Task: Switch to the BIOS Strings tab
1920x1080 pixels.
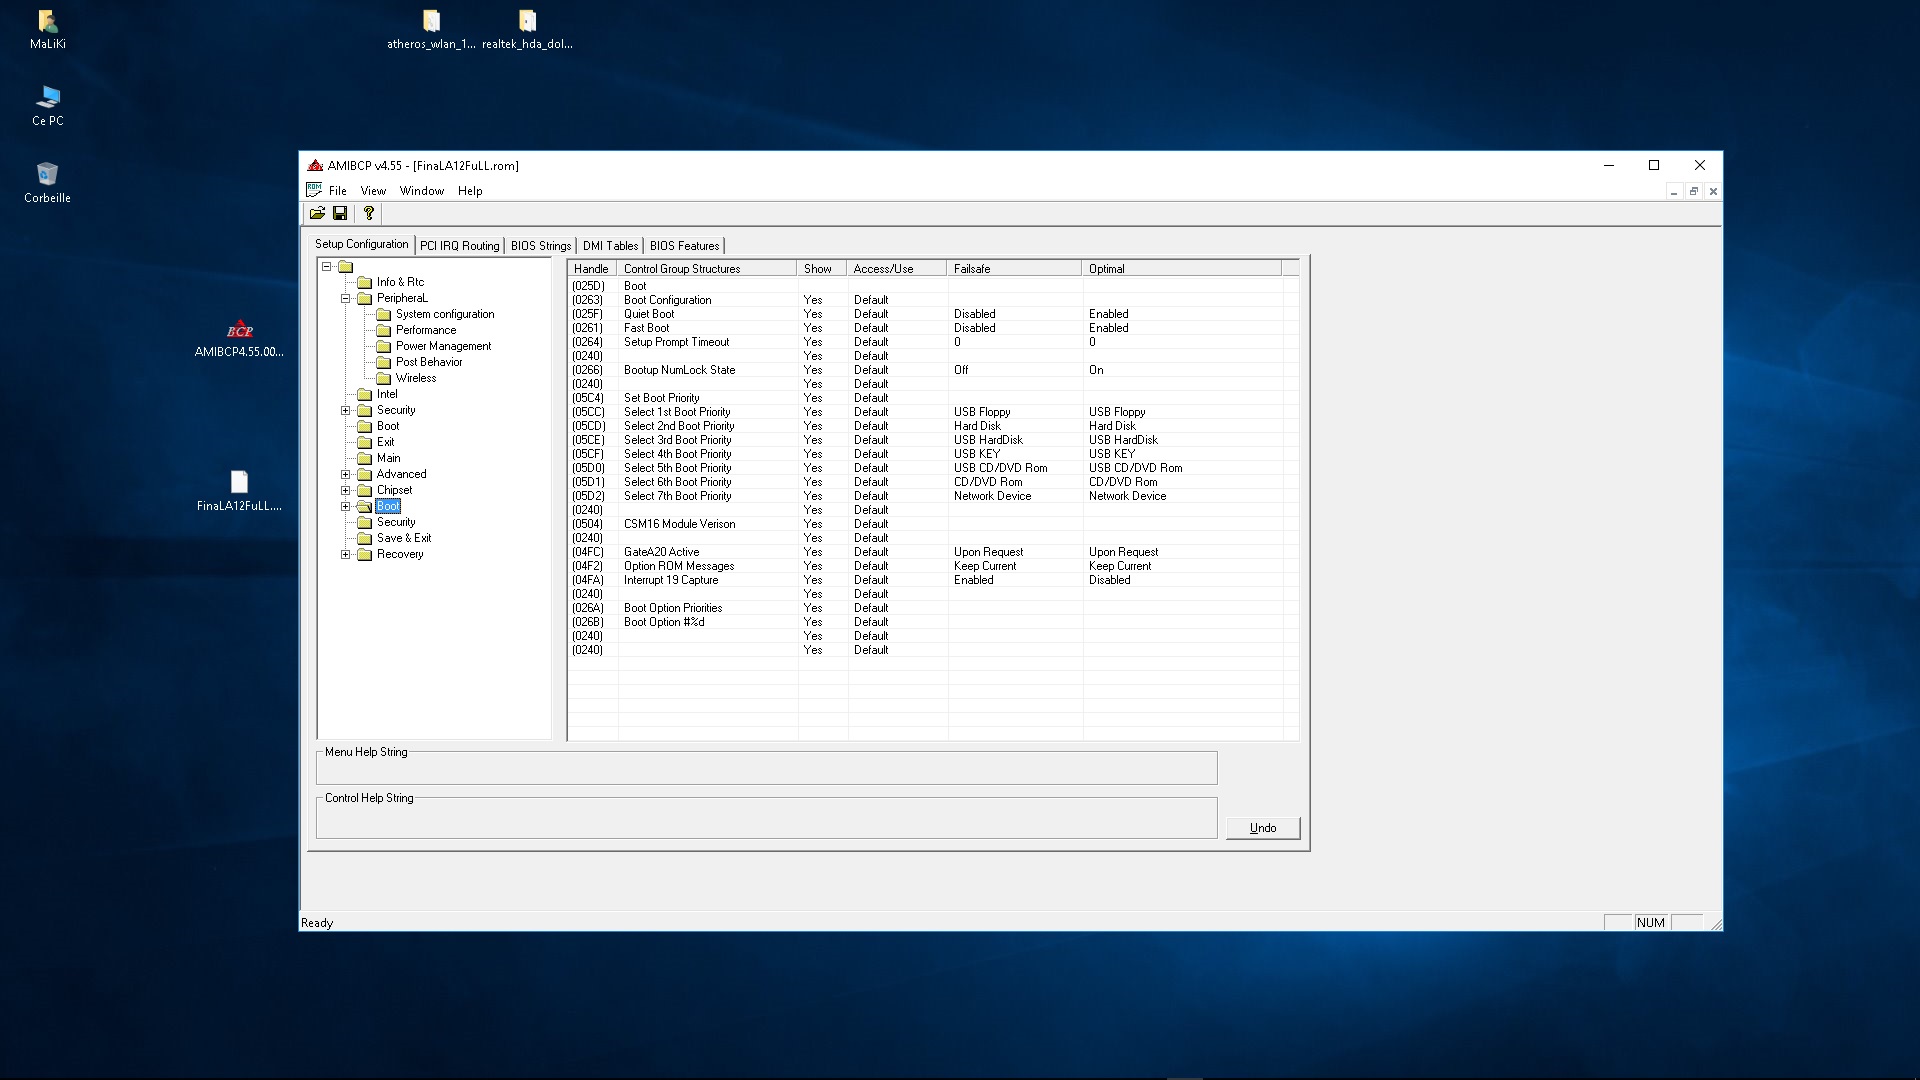Action: (x=541, y=246)
